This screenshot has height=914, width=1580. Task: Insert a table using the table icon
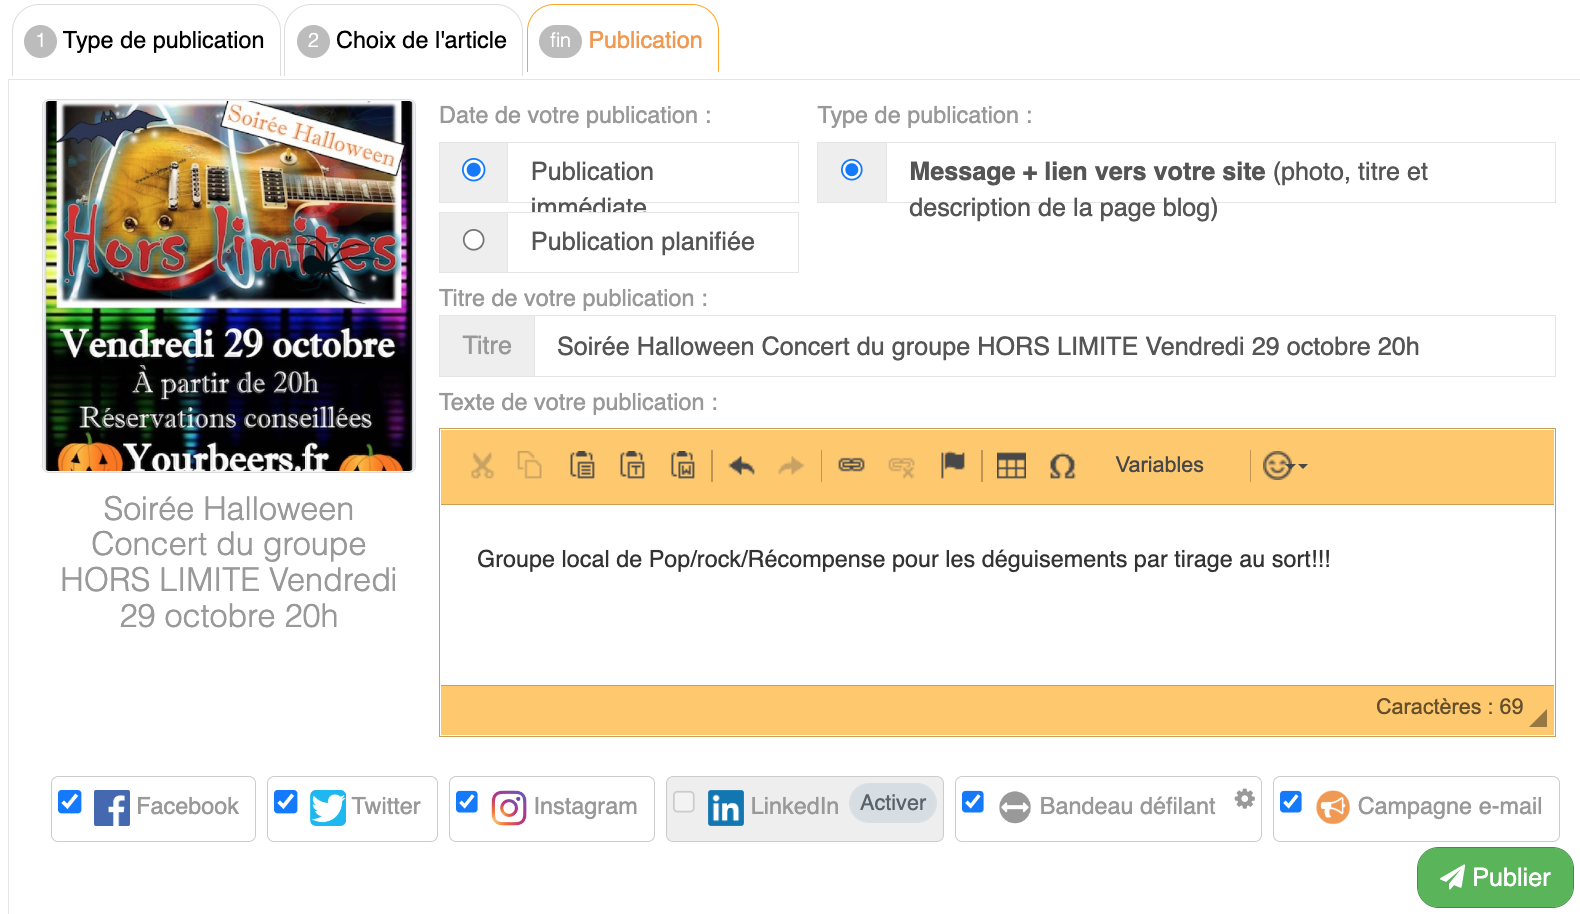1011,466
